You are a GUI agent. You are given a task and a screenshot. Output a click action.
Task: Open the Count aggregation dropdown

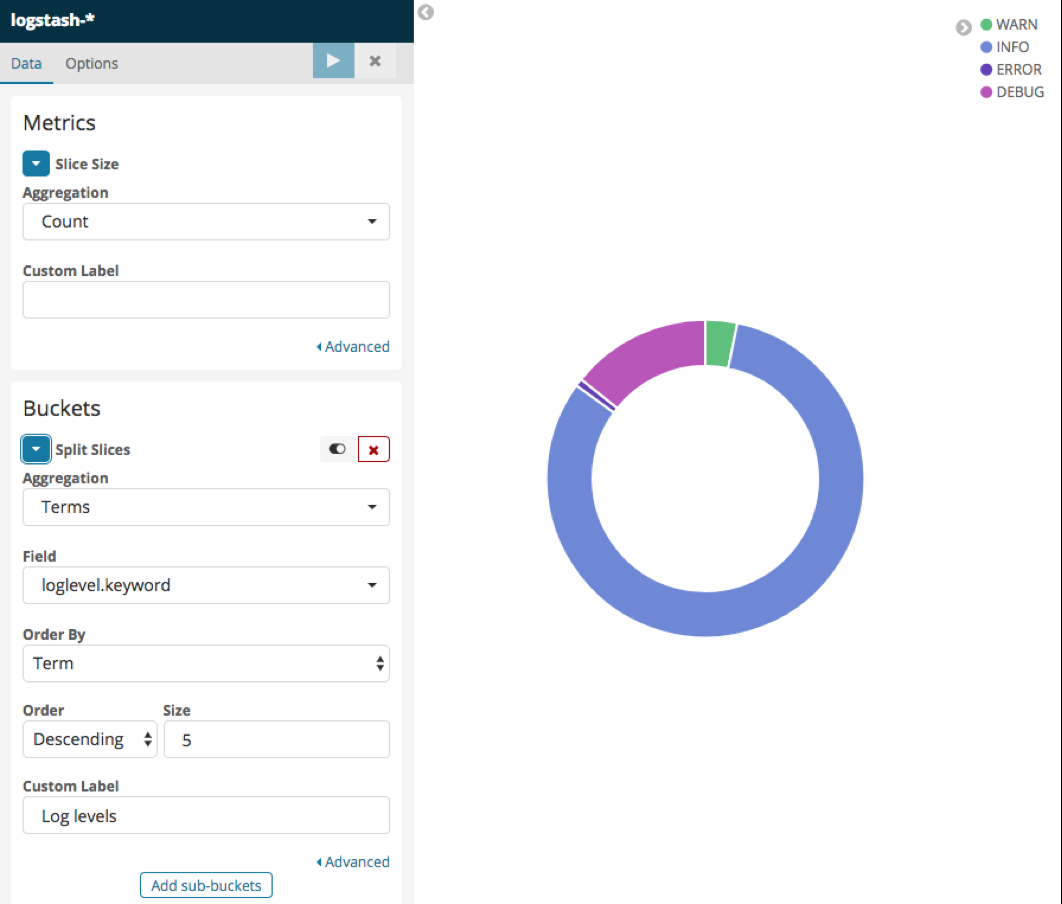(x=206, y=222)
